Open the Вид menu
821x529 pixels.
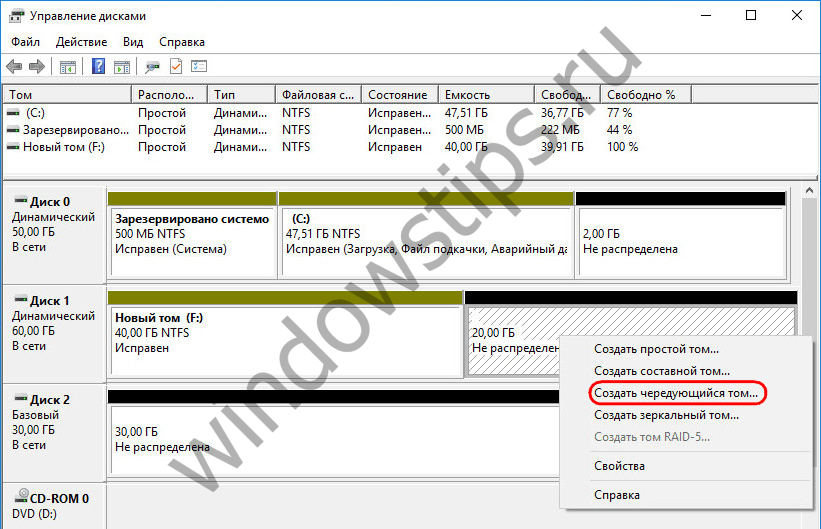133,42
